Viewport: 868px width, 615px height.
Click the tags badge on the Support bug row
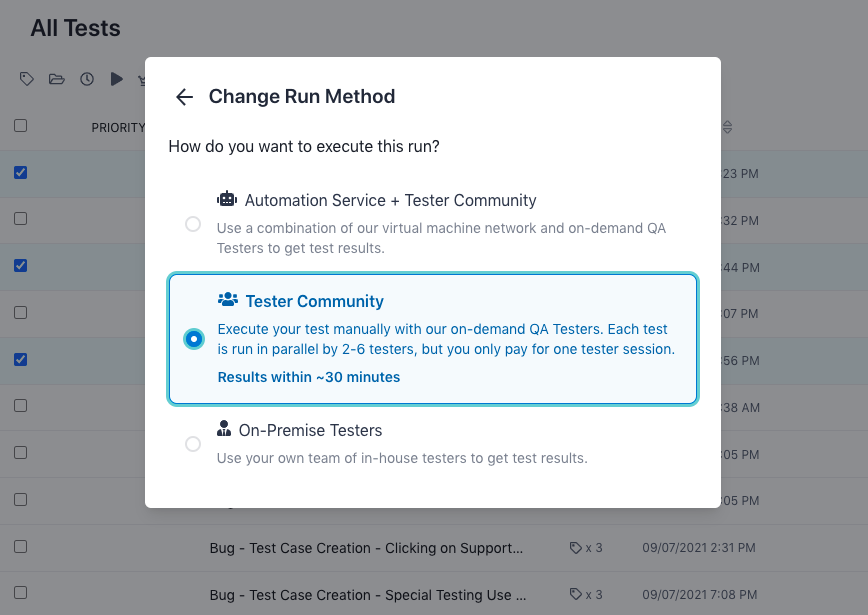click(x=586, y=547)
